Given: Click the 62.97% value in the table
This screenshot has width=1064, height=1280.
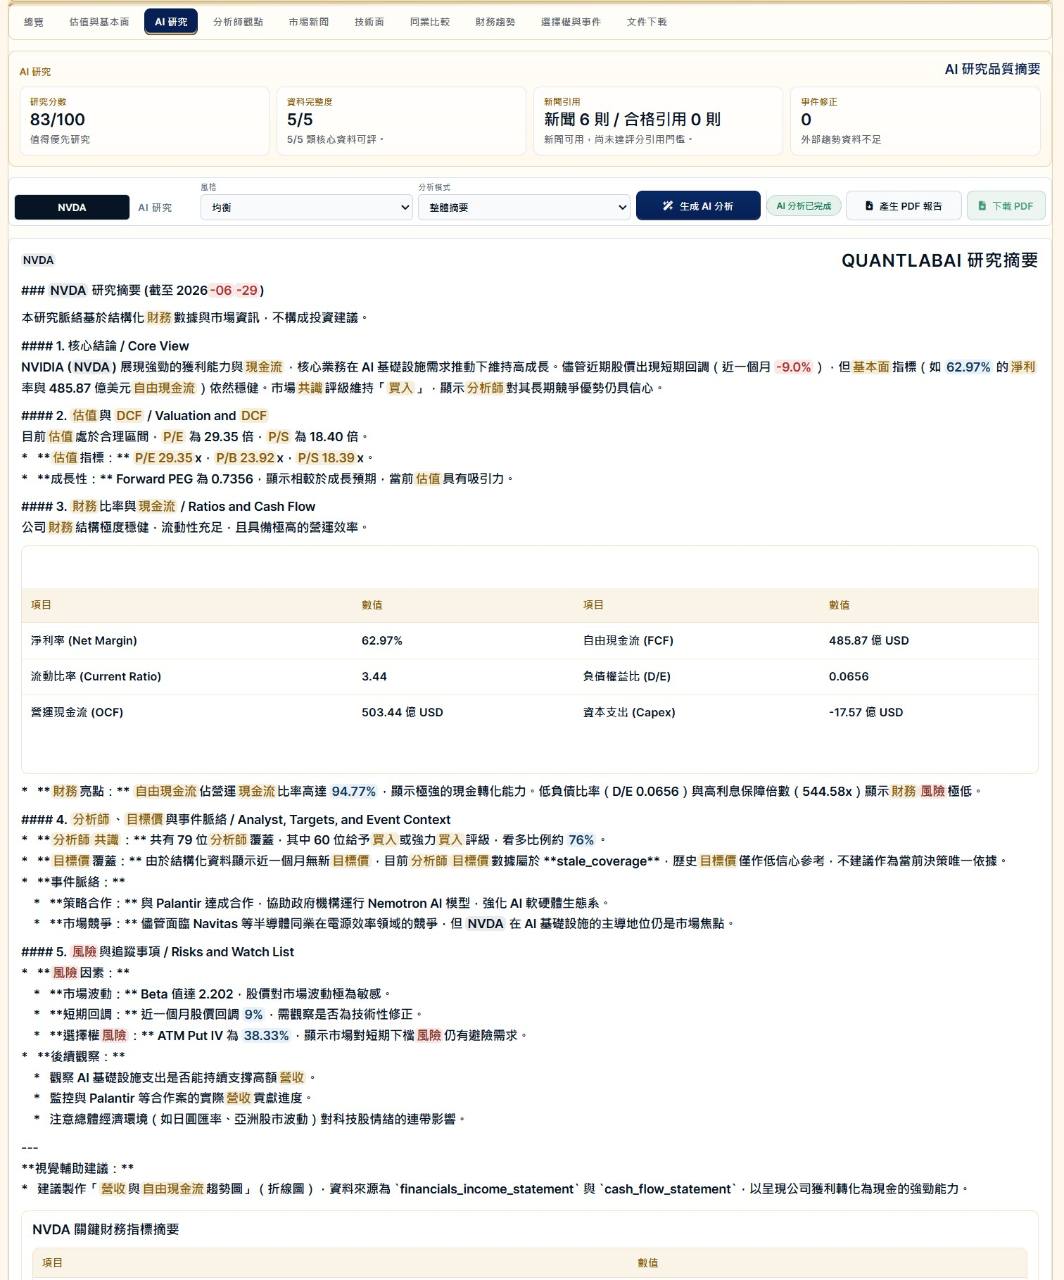Looking at the screenshot, I should tap(382, 640).
